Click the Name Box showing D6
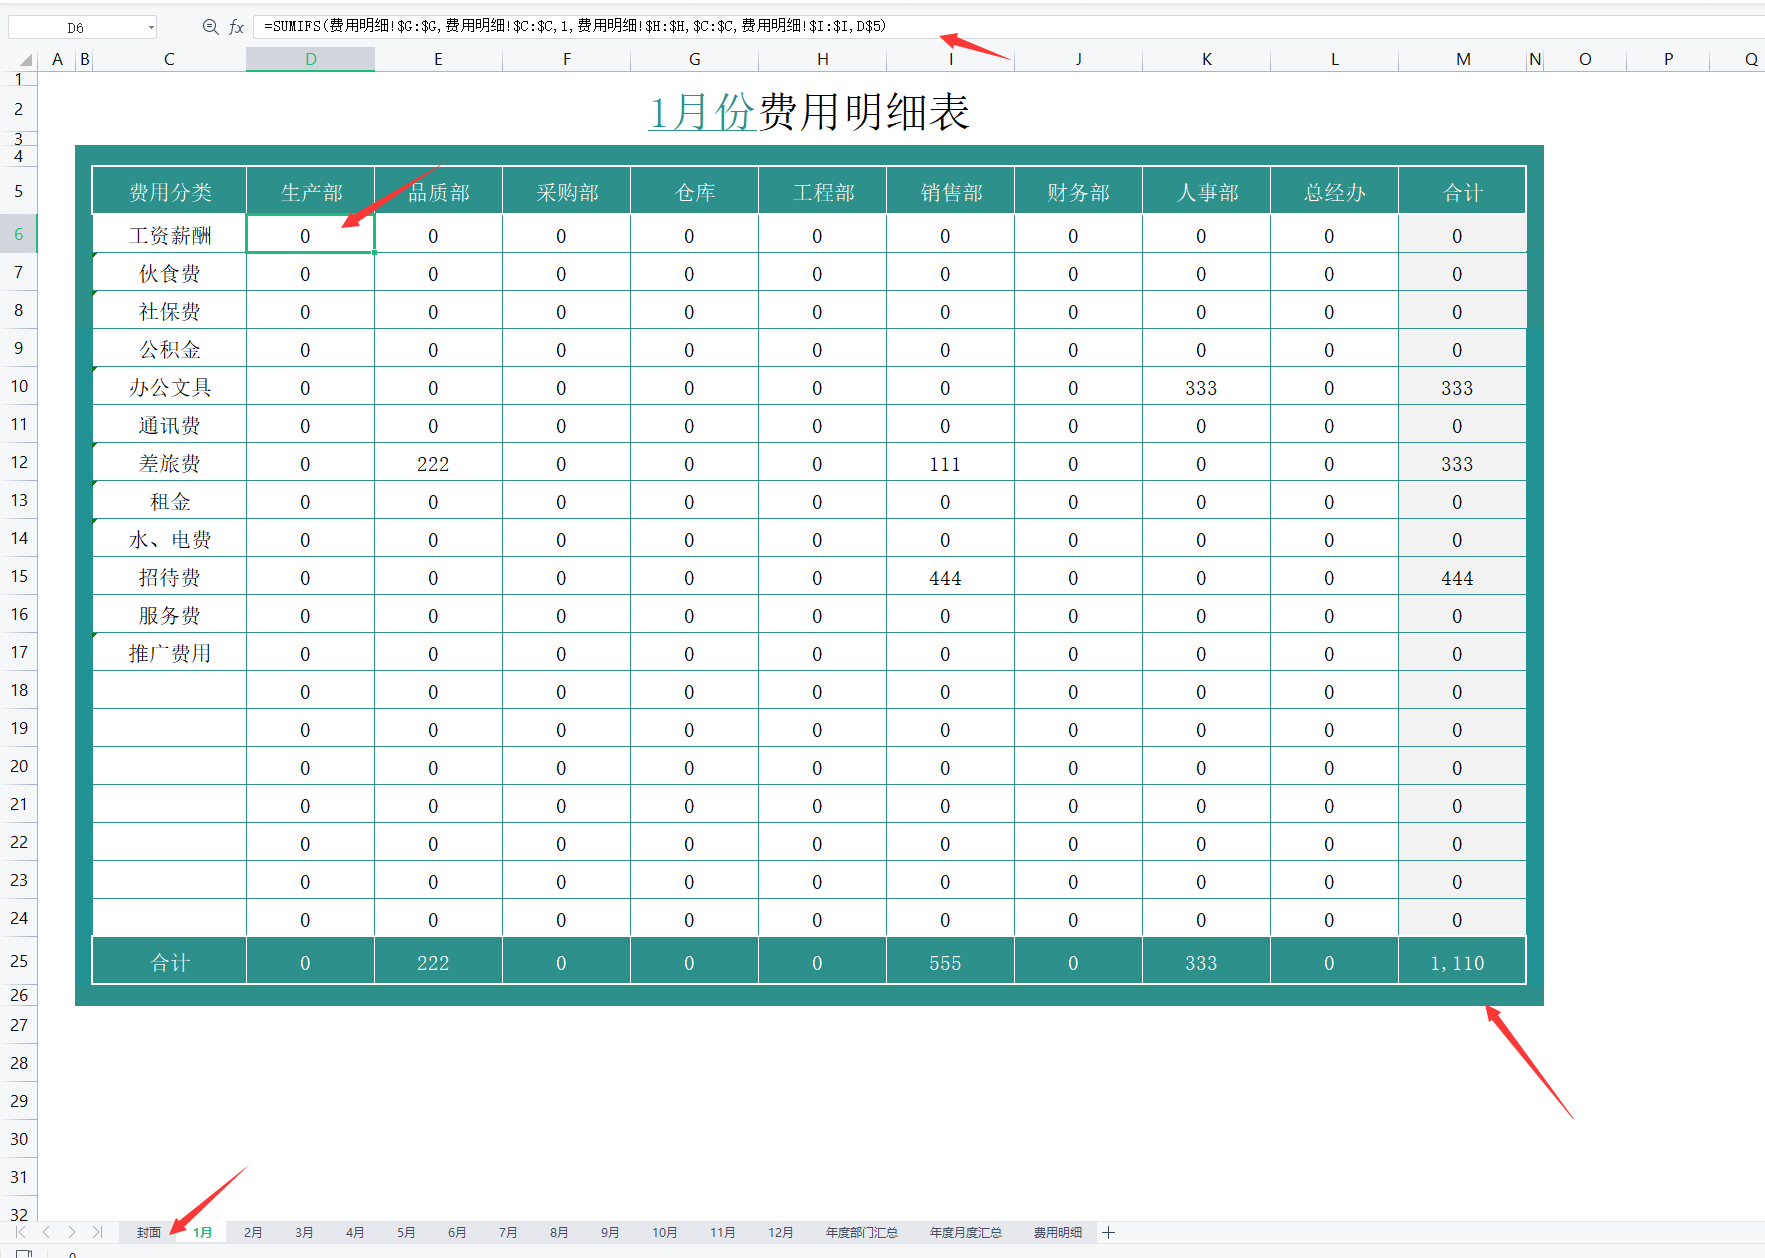Screen dimensions: 1765x1258 click(76, 27)
